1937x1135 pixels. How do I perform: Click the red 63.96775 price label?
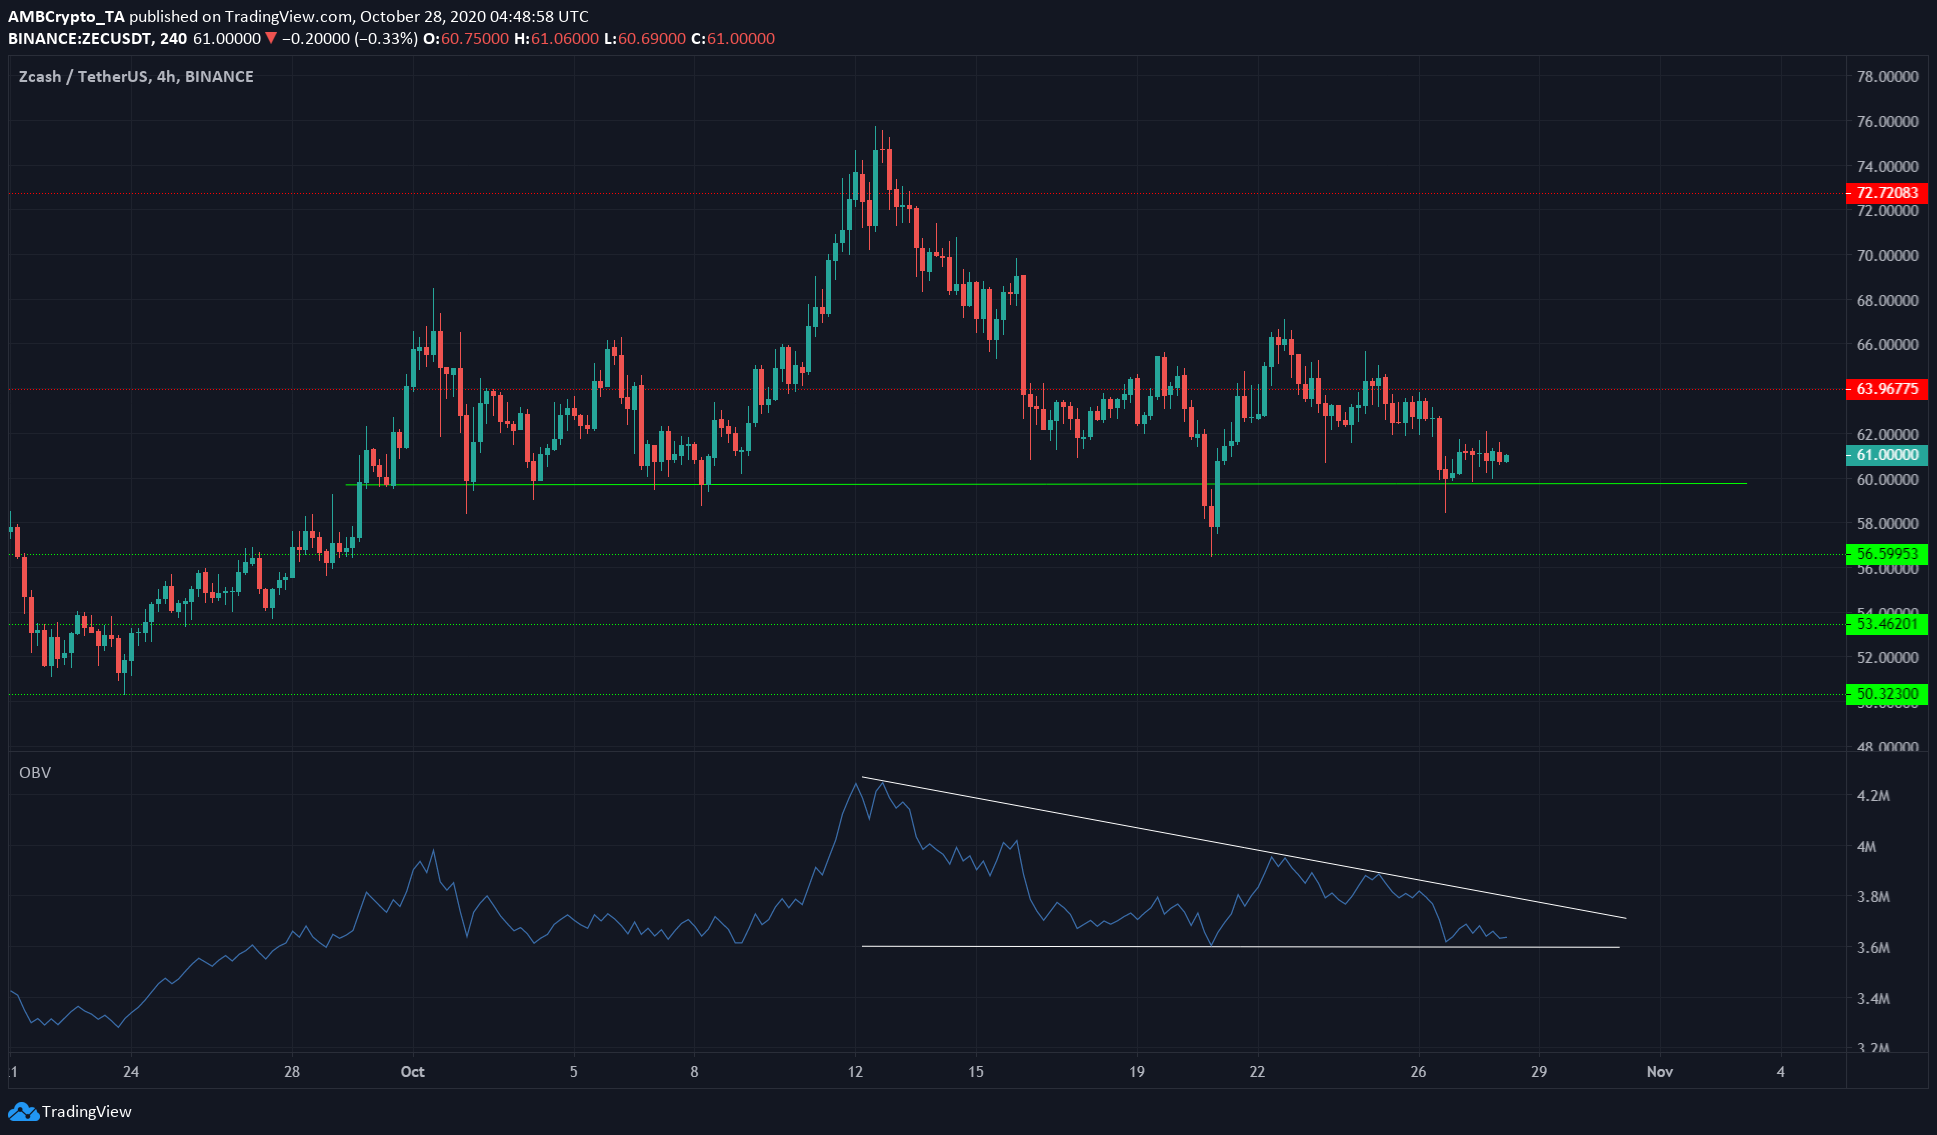(x=1886, y=389)
